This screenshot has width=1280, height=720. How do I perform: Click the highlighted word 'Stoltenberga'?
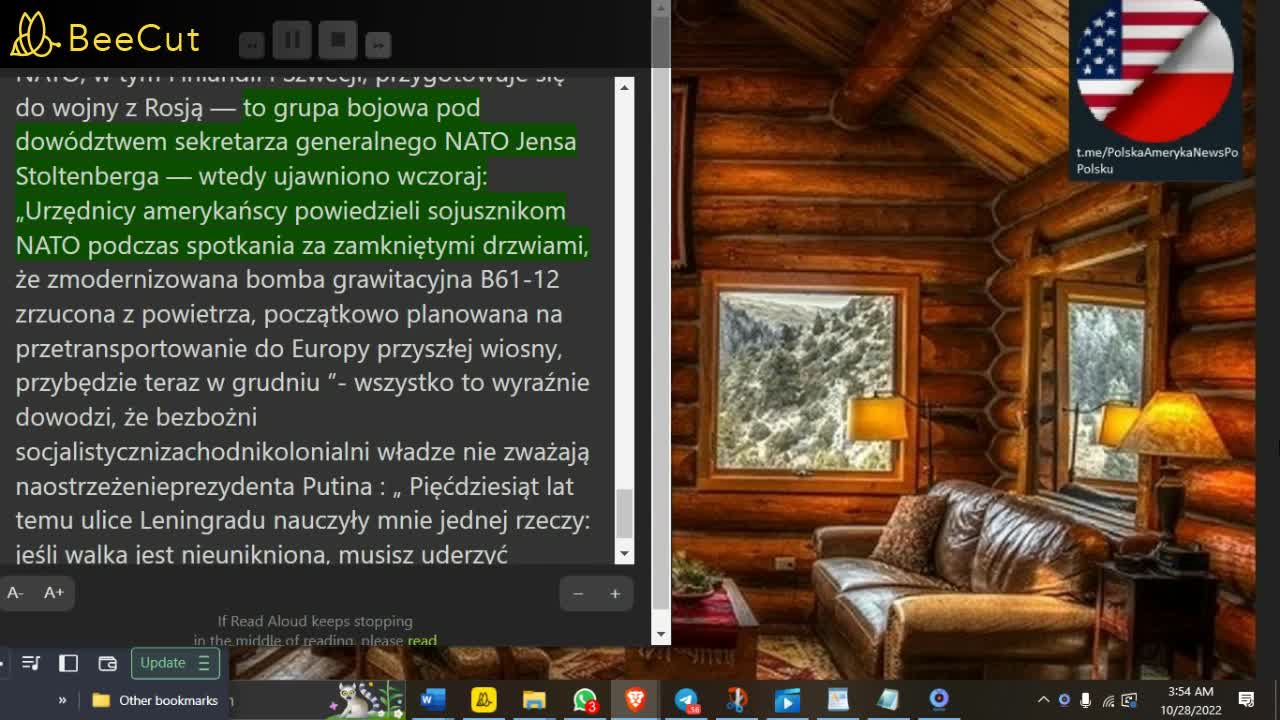click(x=87, y=176)
